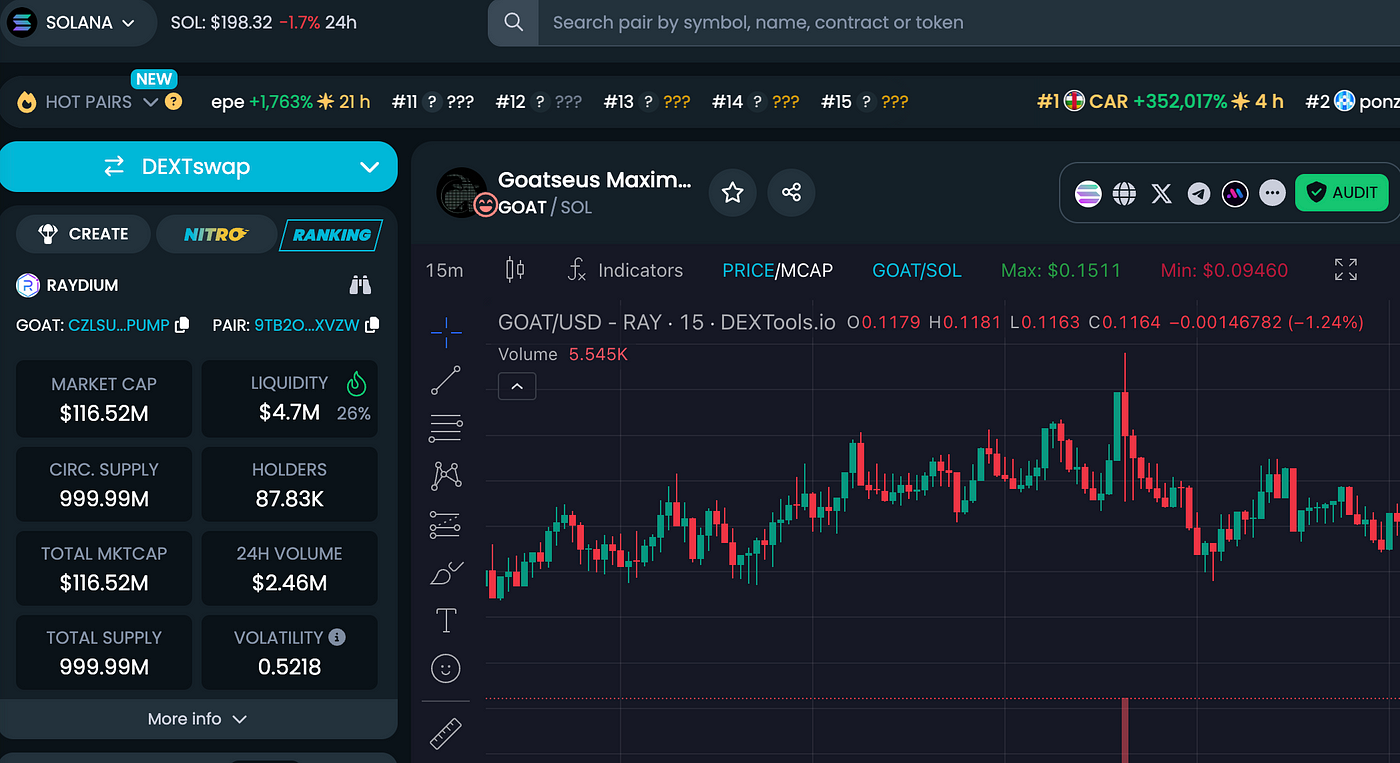1400x763 pixels.
Task: Open the volatility info icon
Action: [337, 637]
